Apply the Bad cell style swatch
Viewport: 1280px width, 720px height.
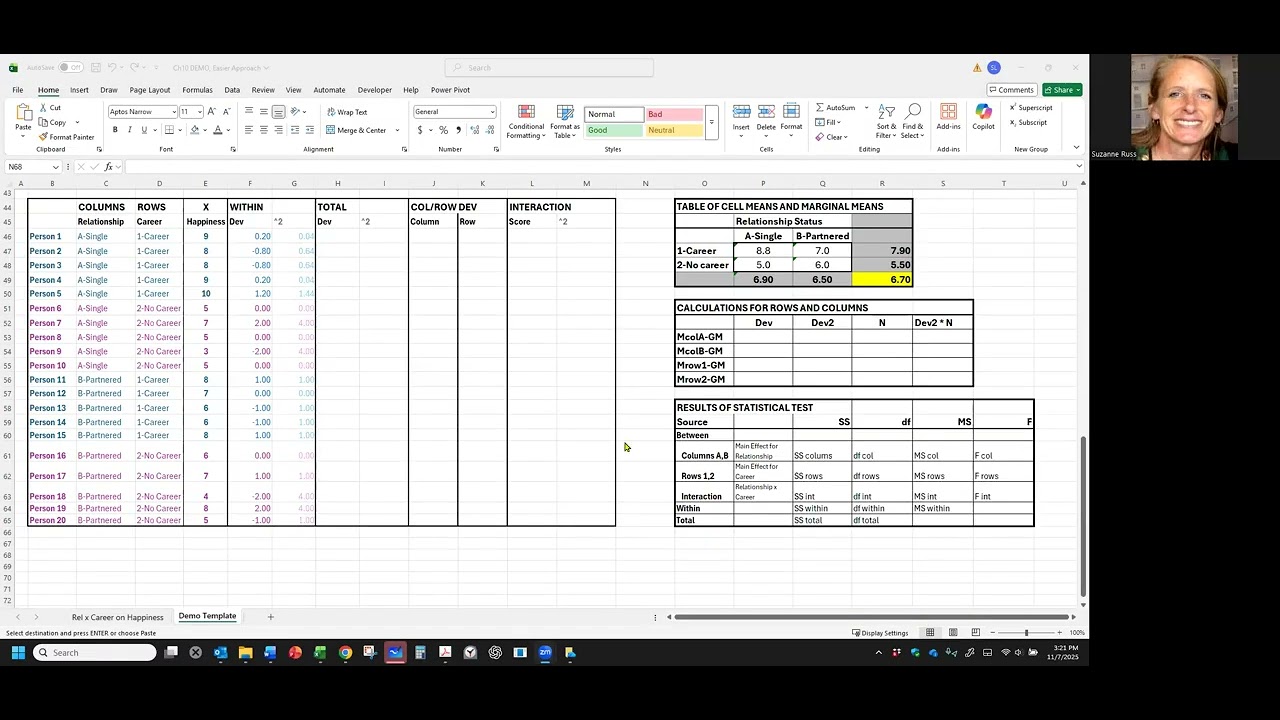[673, 114]
